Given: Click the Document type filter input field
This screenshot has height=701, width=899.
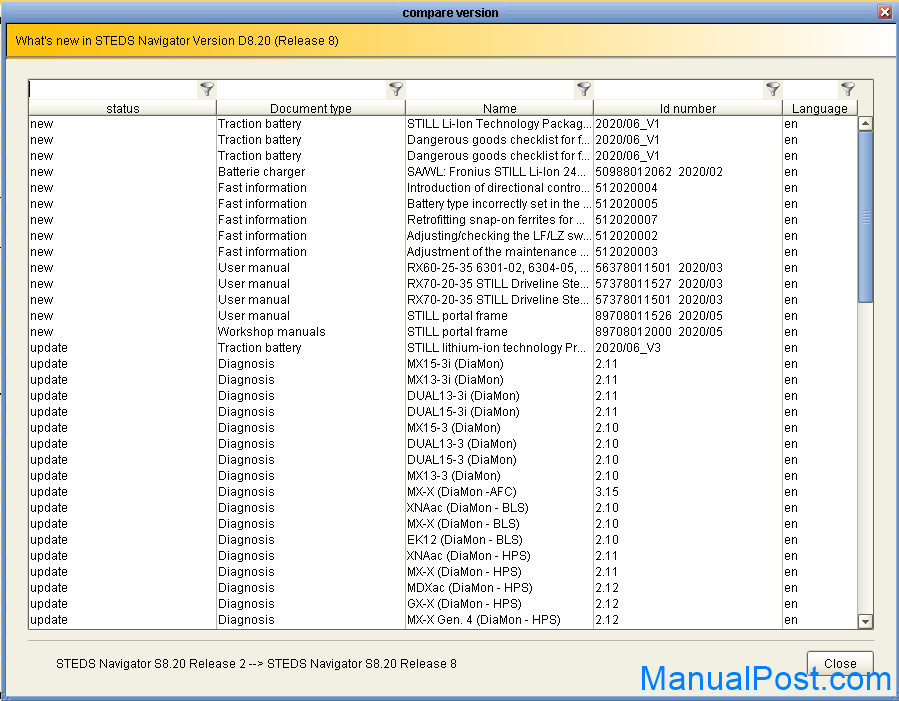Looking at the screenshot, I should [x=303, y=89].
